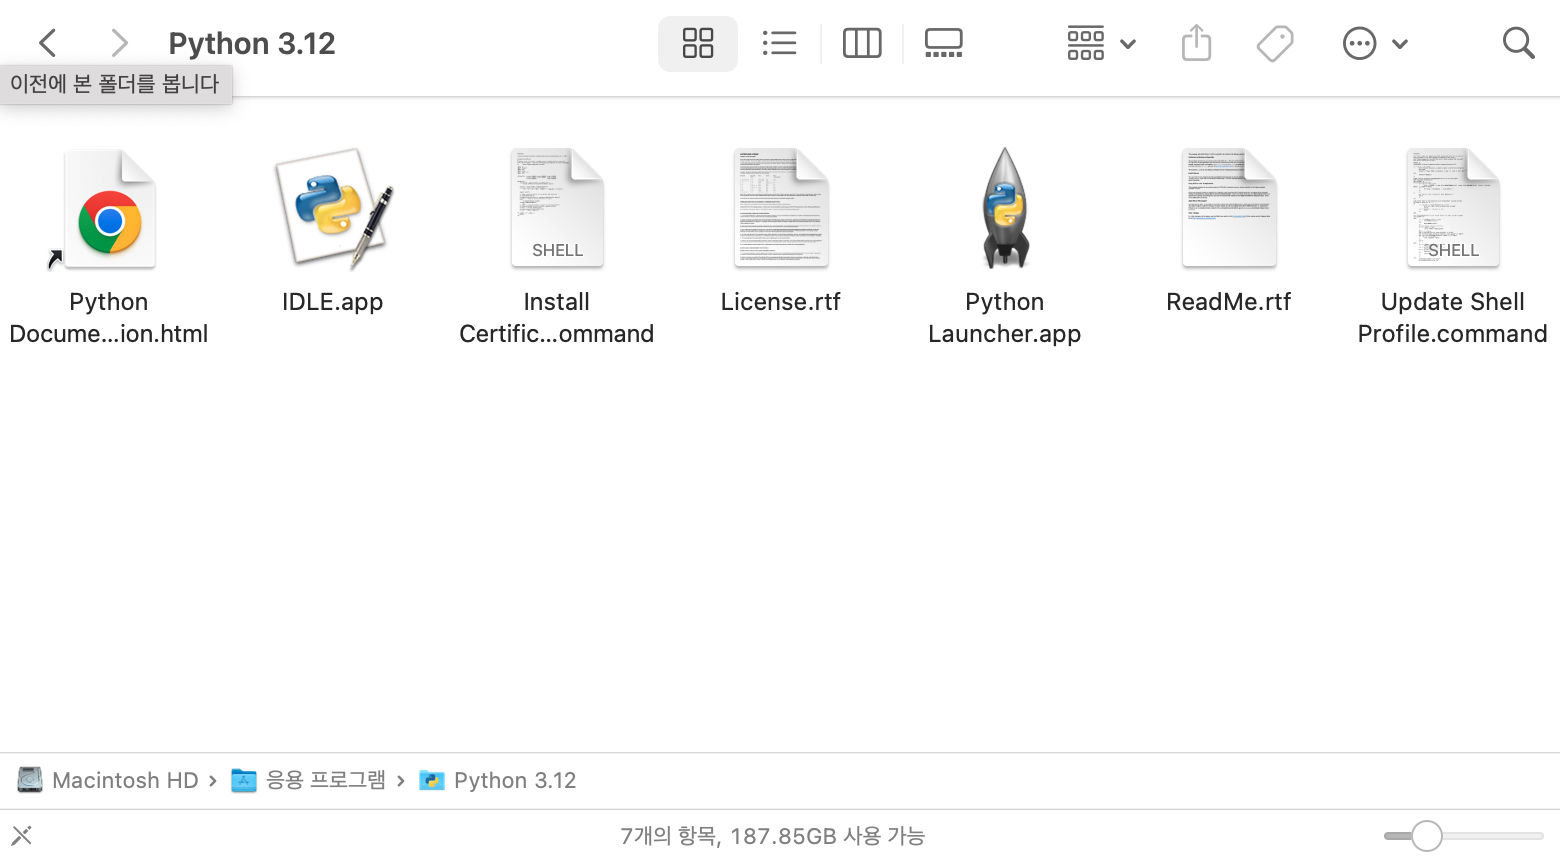Viewport: 1560px width, 860px height.
Task: Switch to icon view
Action: pos(698,43)
